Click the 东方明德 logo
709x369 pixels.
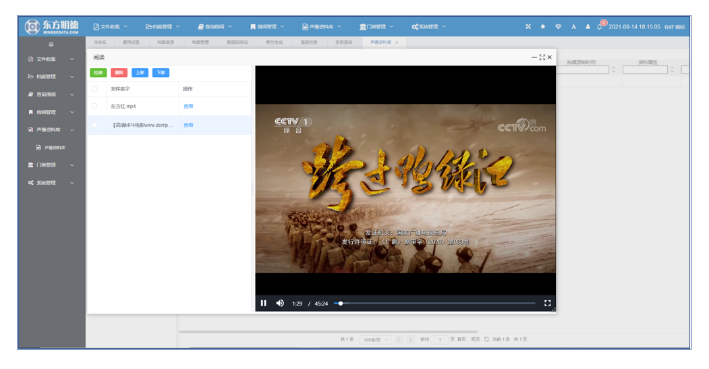(52, 27)
